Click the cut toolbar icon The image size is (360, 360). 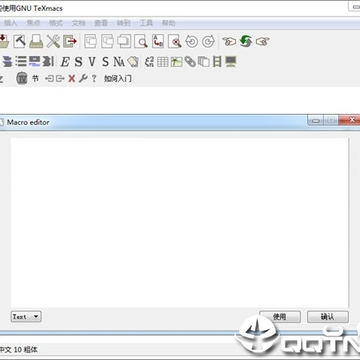(x=90, y=41)
